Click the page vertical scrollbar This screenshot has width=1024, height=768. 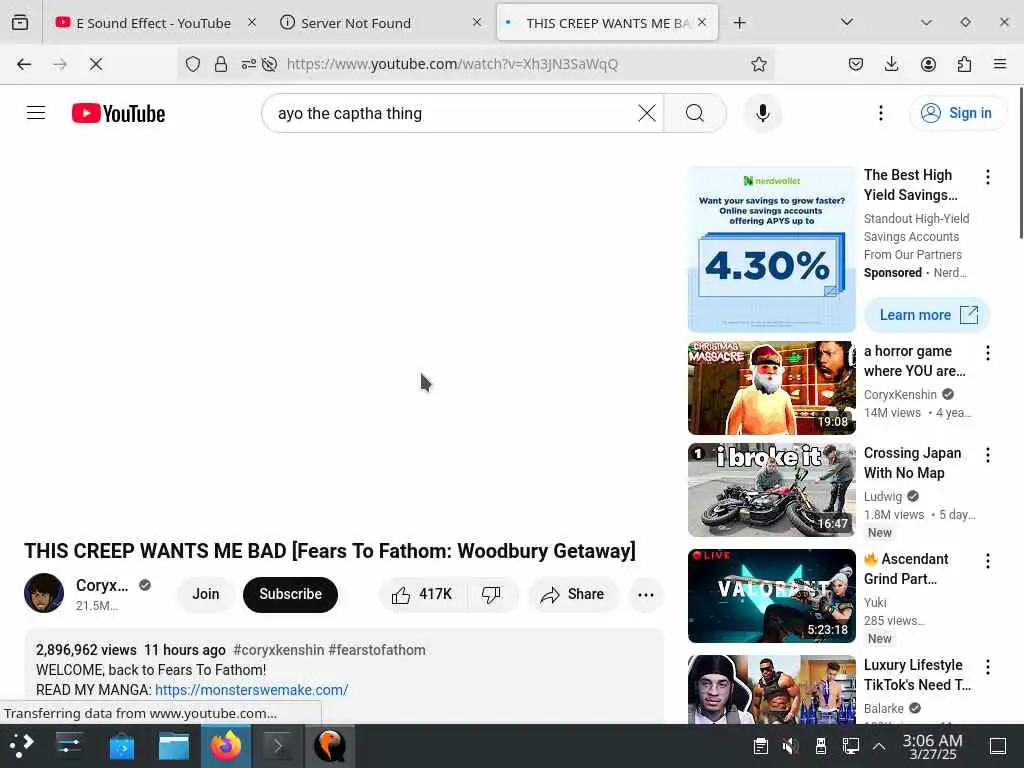[x=1020, y=163]
